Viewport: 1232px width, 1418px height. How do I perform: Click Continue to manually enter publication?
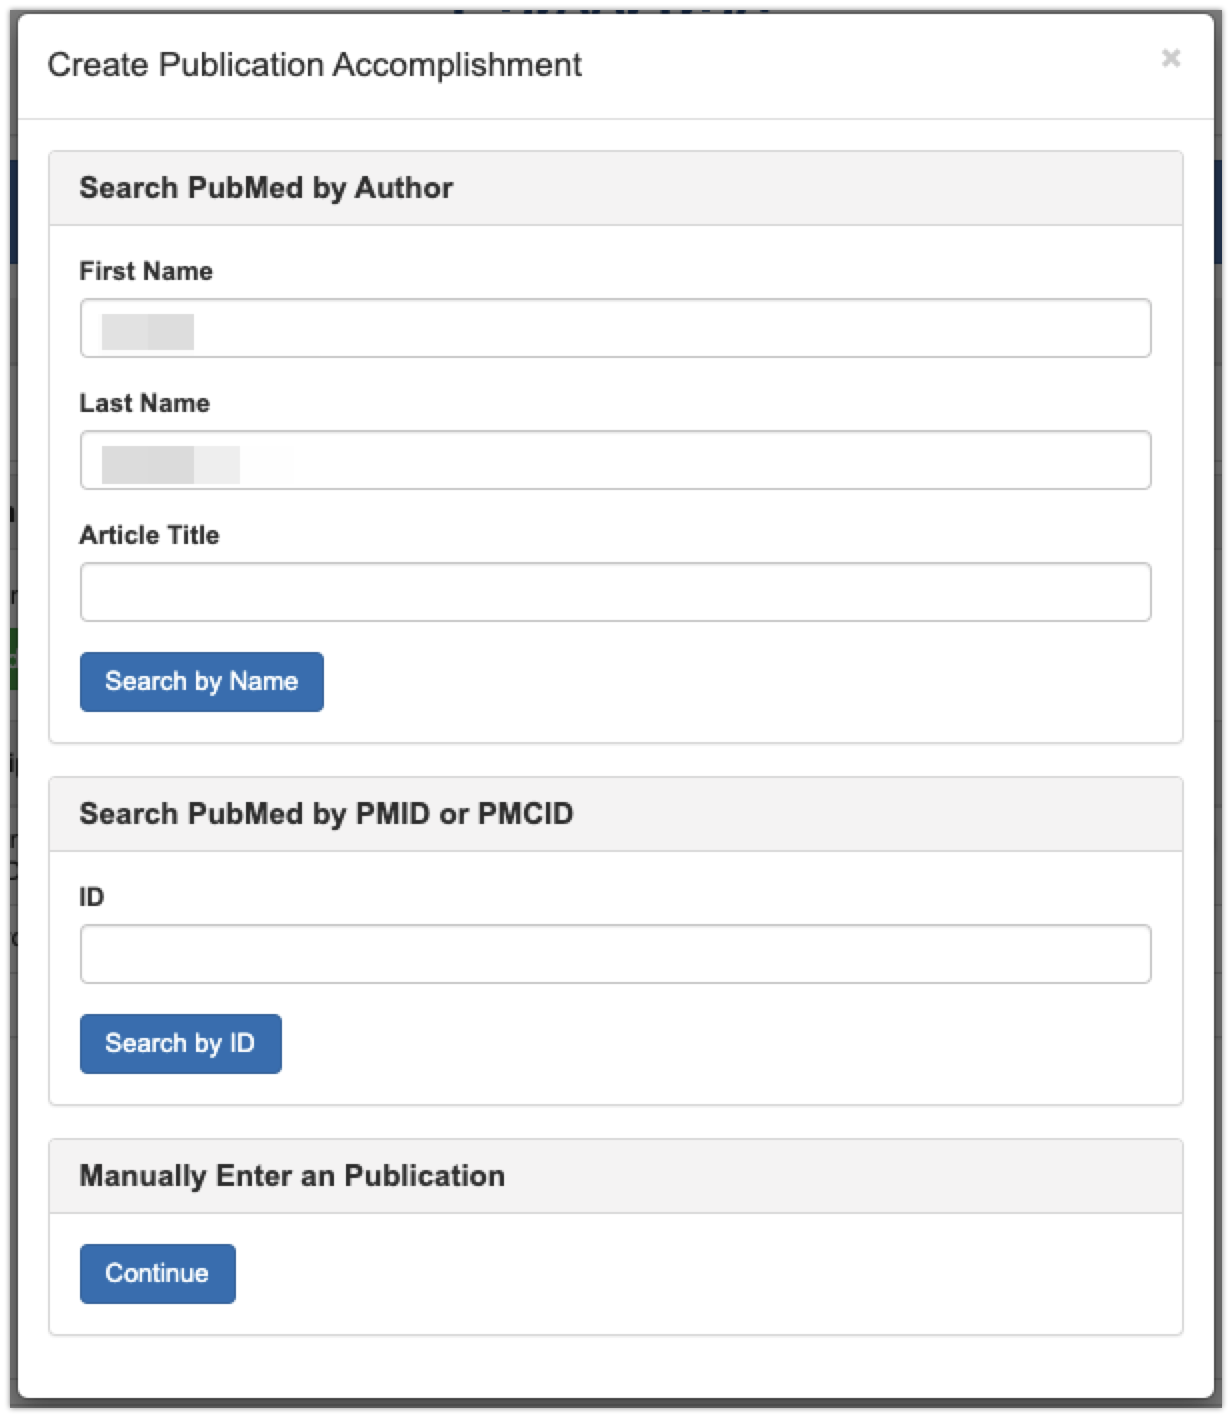tap(158, 1274)
